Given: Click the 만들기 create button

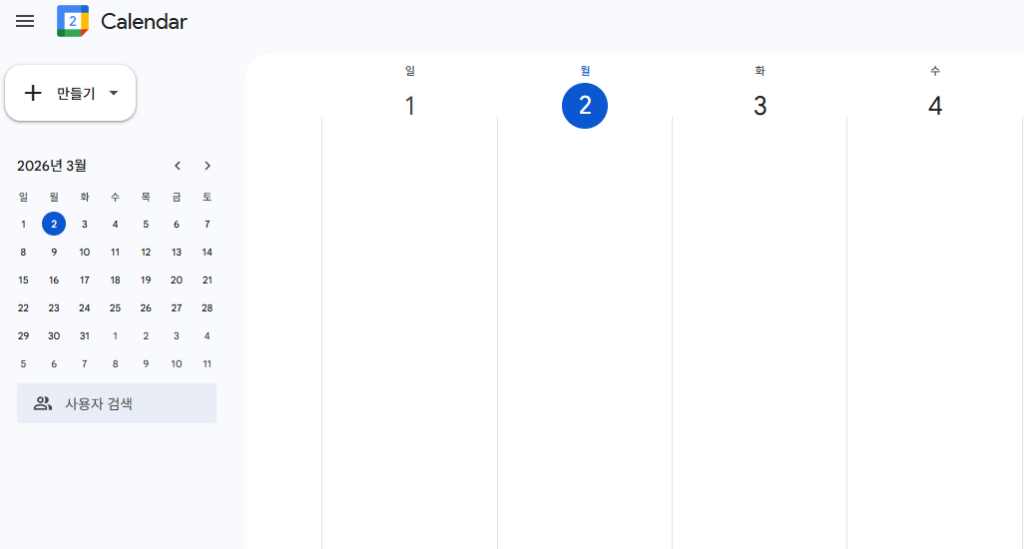Looking at the screenshot, I should (x=70, y=93).
